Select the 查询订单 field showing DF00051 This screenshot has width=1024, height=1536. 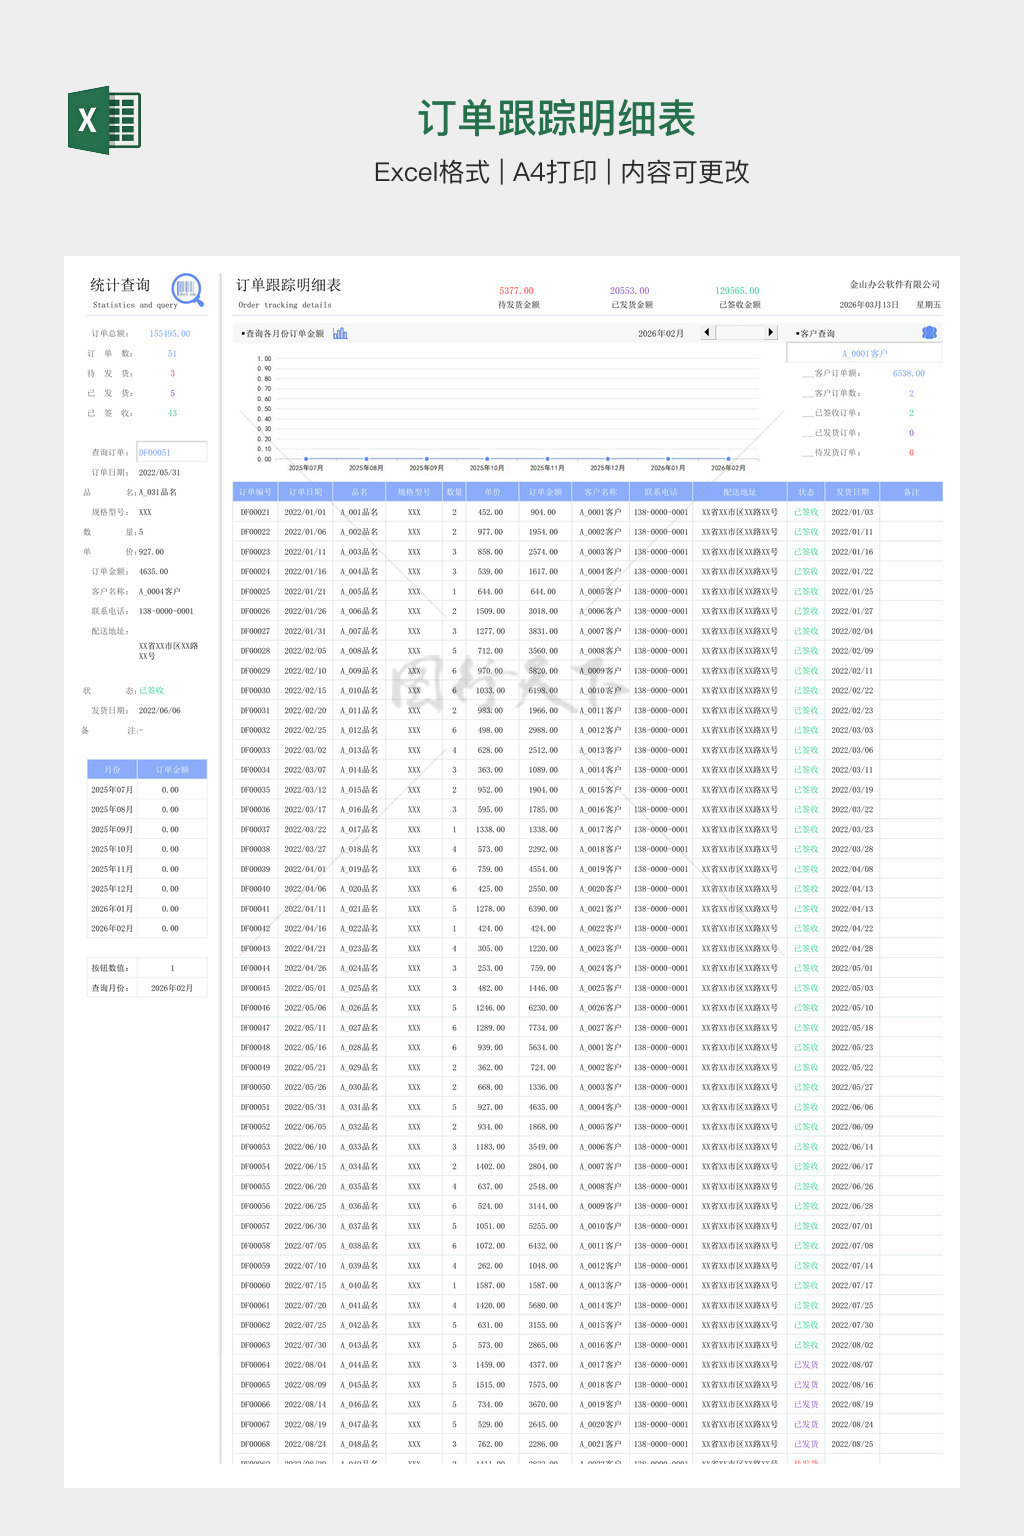click(171, 452)
